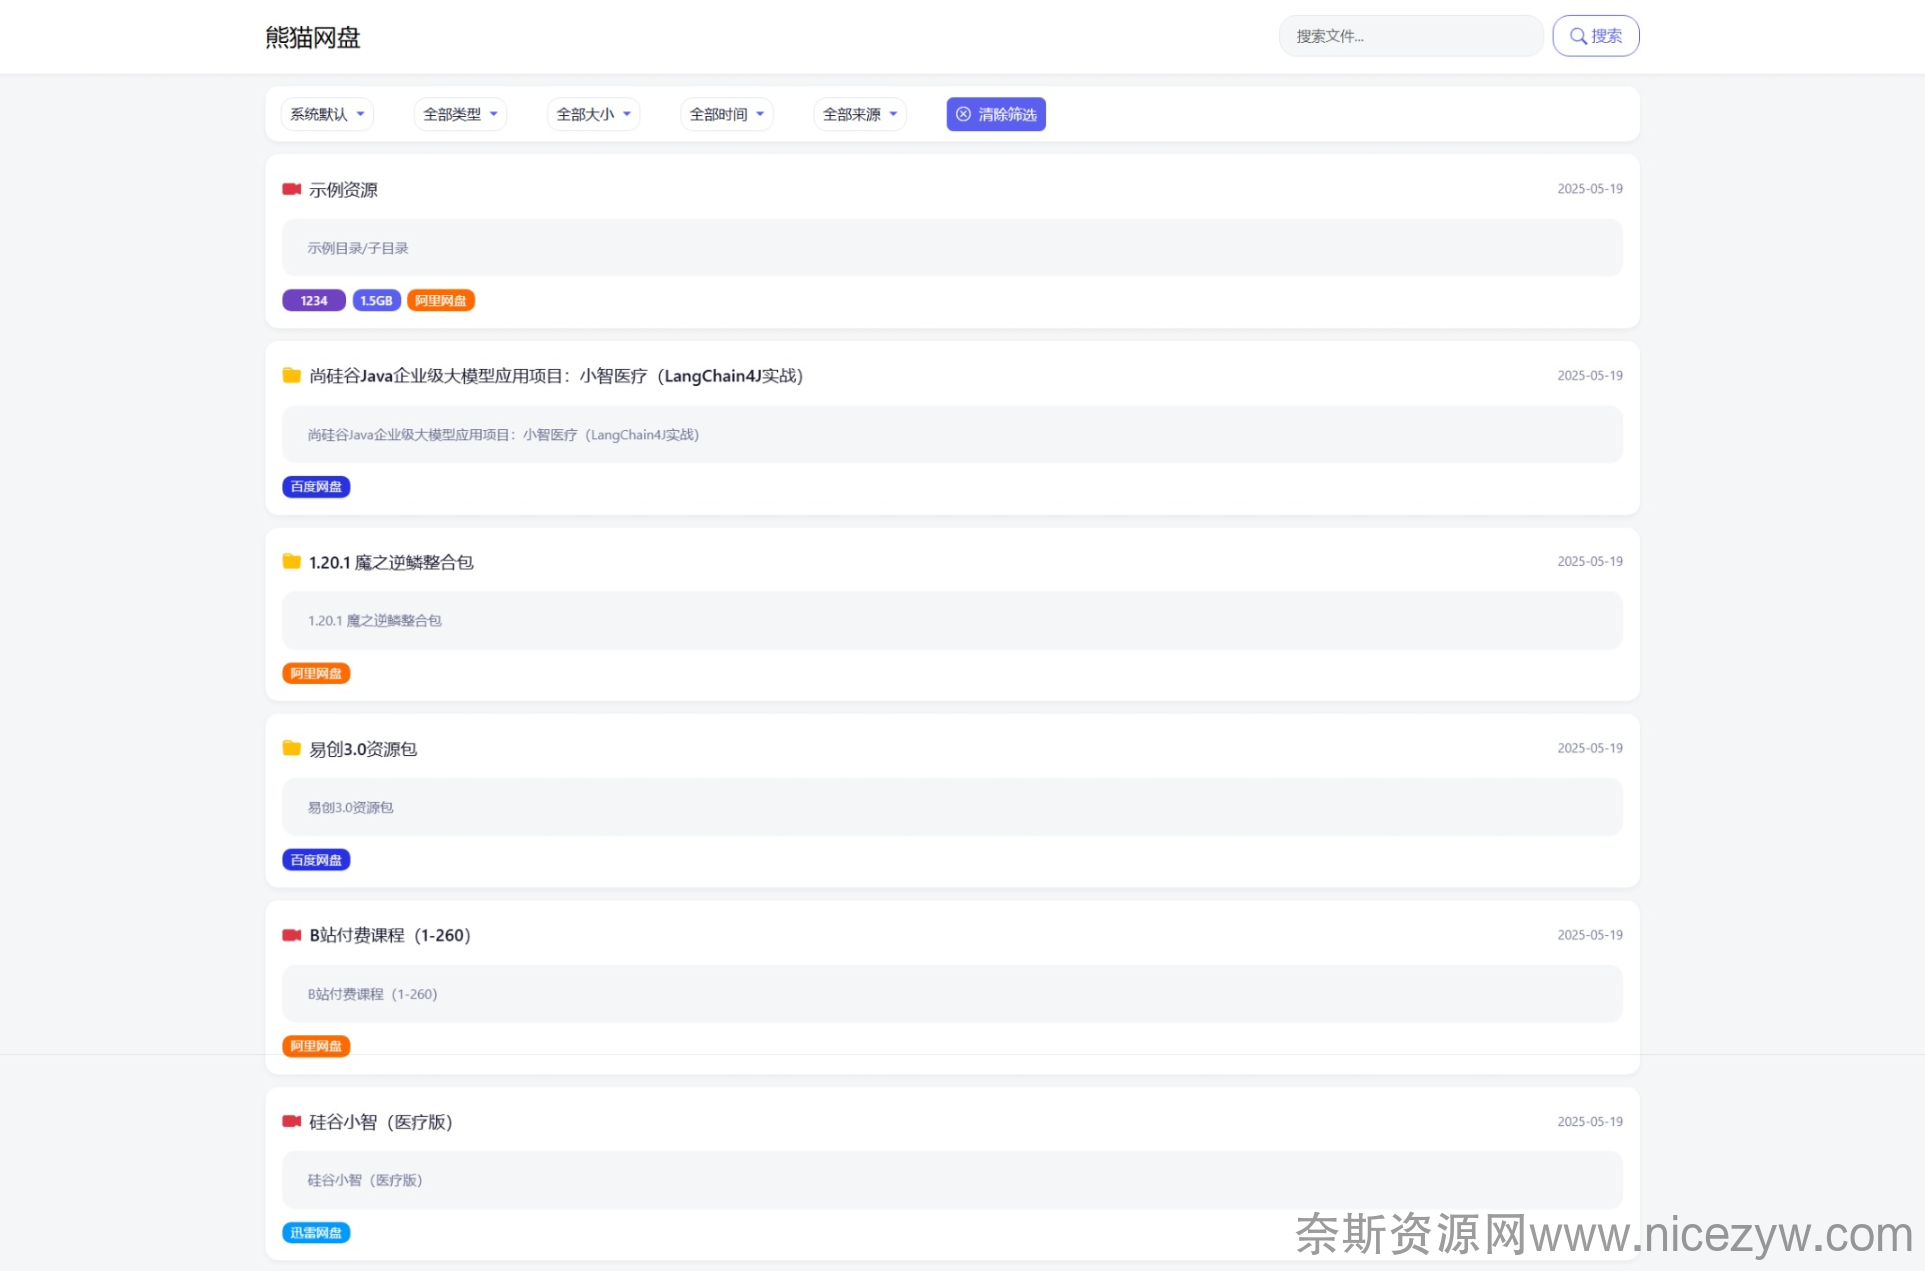Open the 硅谷小智 (医疗版) title

click(381, 1123)
